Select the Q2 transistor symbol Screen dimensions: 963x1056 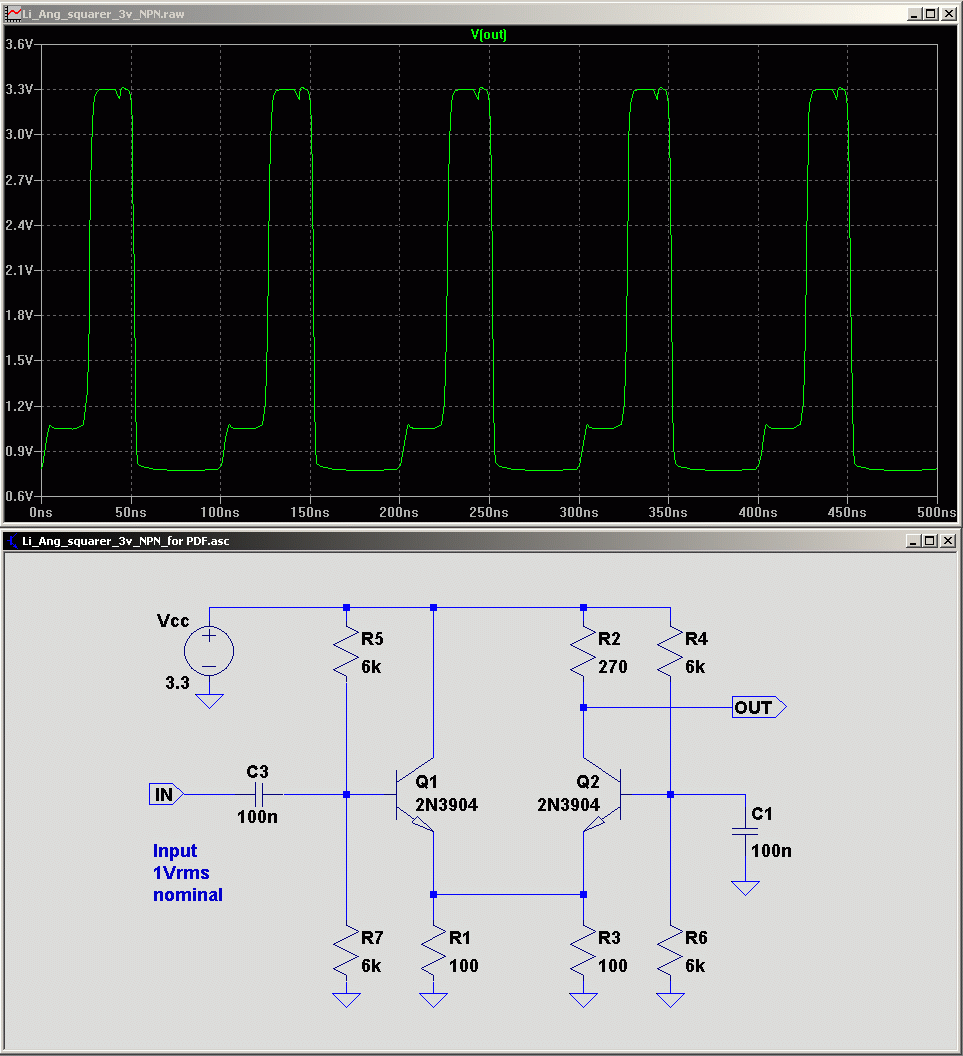pyautogui.click(x=602, y=795)
